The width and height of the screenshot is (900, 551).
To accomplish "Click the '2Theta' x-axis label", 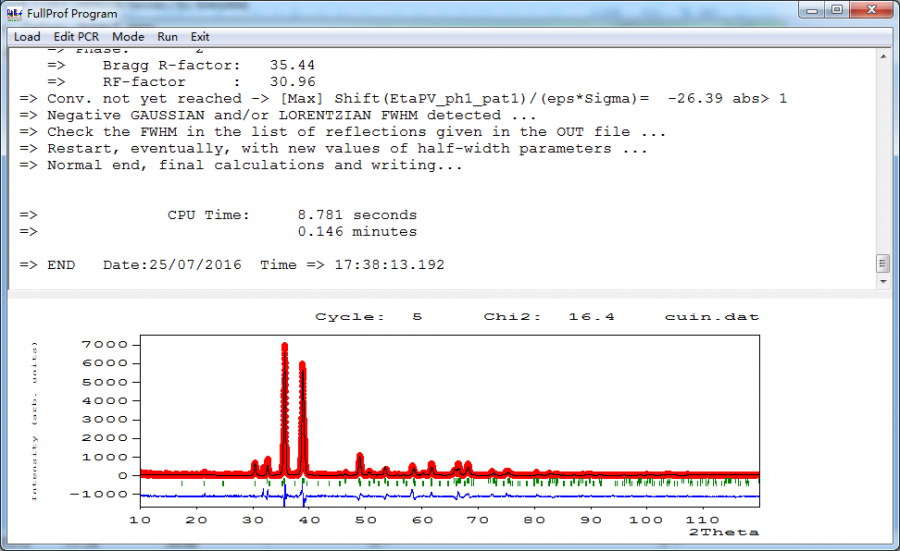I will click(x=724, y=533).
